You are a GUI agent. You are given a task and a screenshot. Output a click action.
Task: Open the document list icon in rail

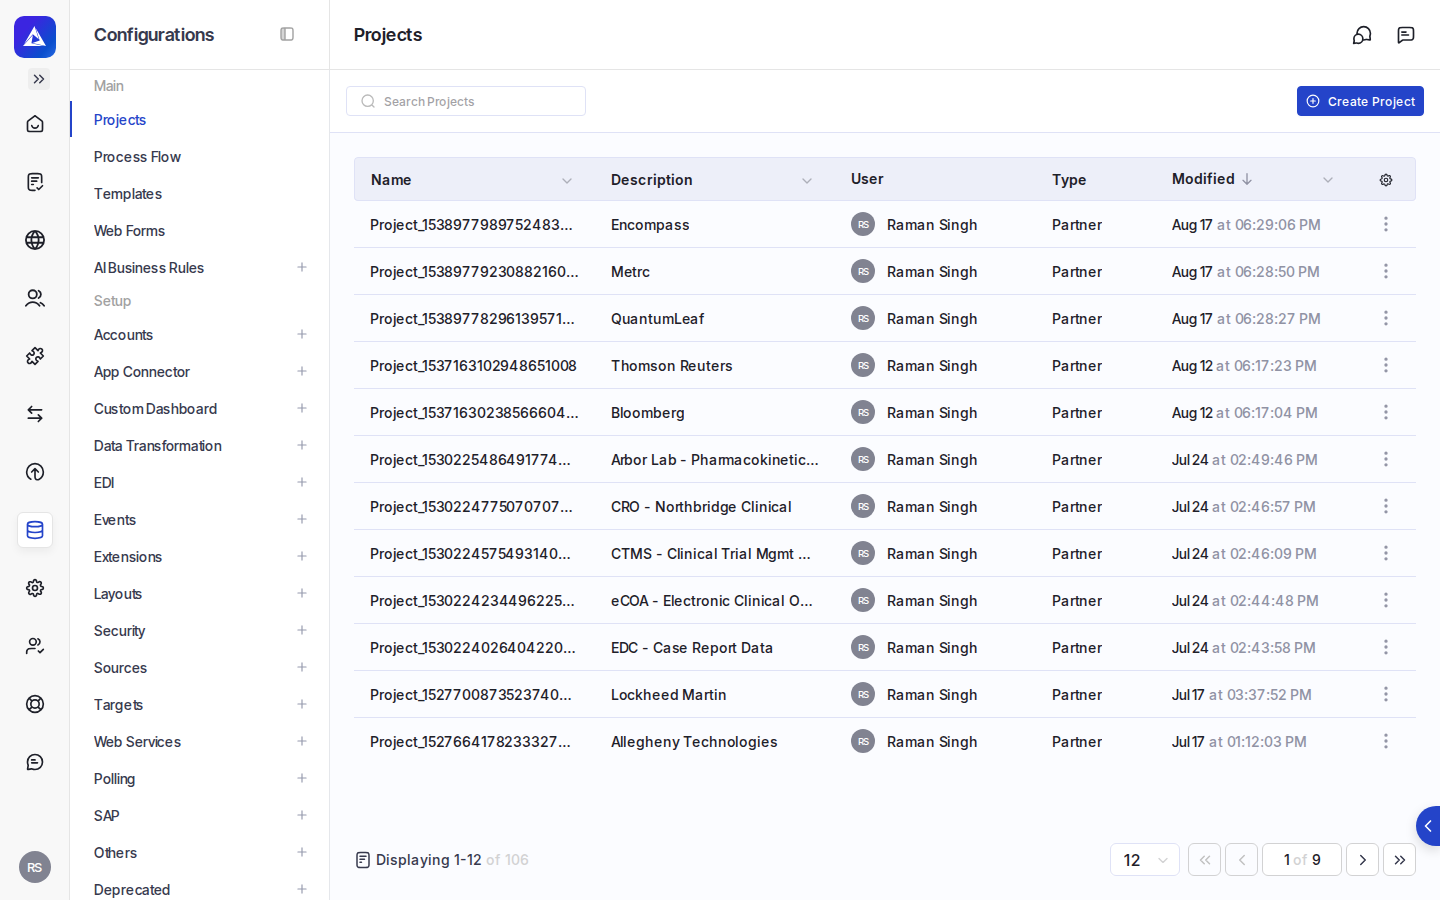(x=35, y=182)
